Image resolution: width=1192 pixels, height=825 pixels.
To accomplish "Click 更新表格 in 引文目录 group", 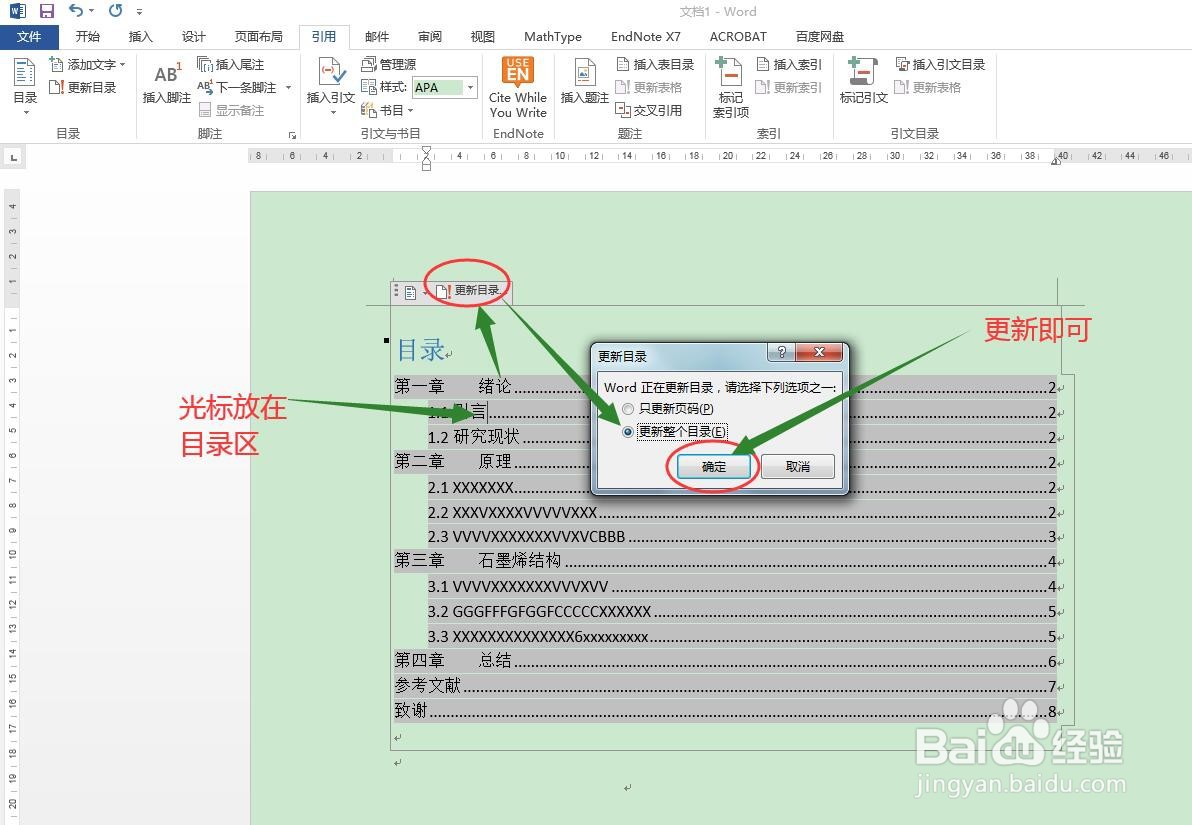I will (x=927, y=87).
